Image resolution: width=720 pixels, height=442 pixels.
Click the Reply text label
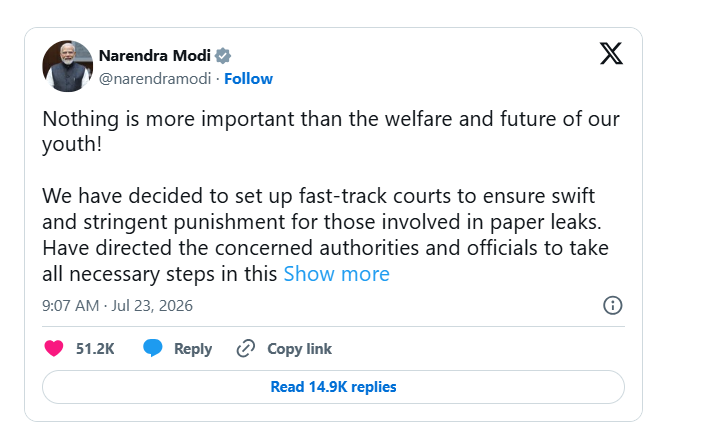193,349
